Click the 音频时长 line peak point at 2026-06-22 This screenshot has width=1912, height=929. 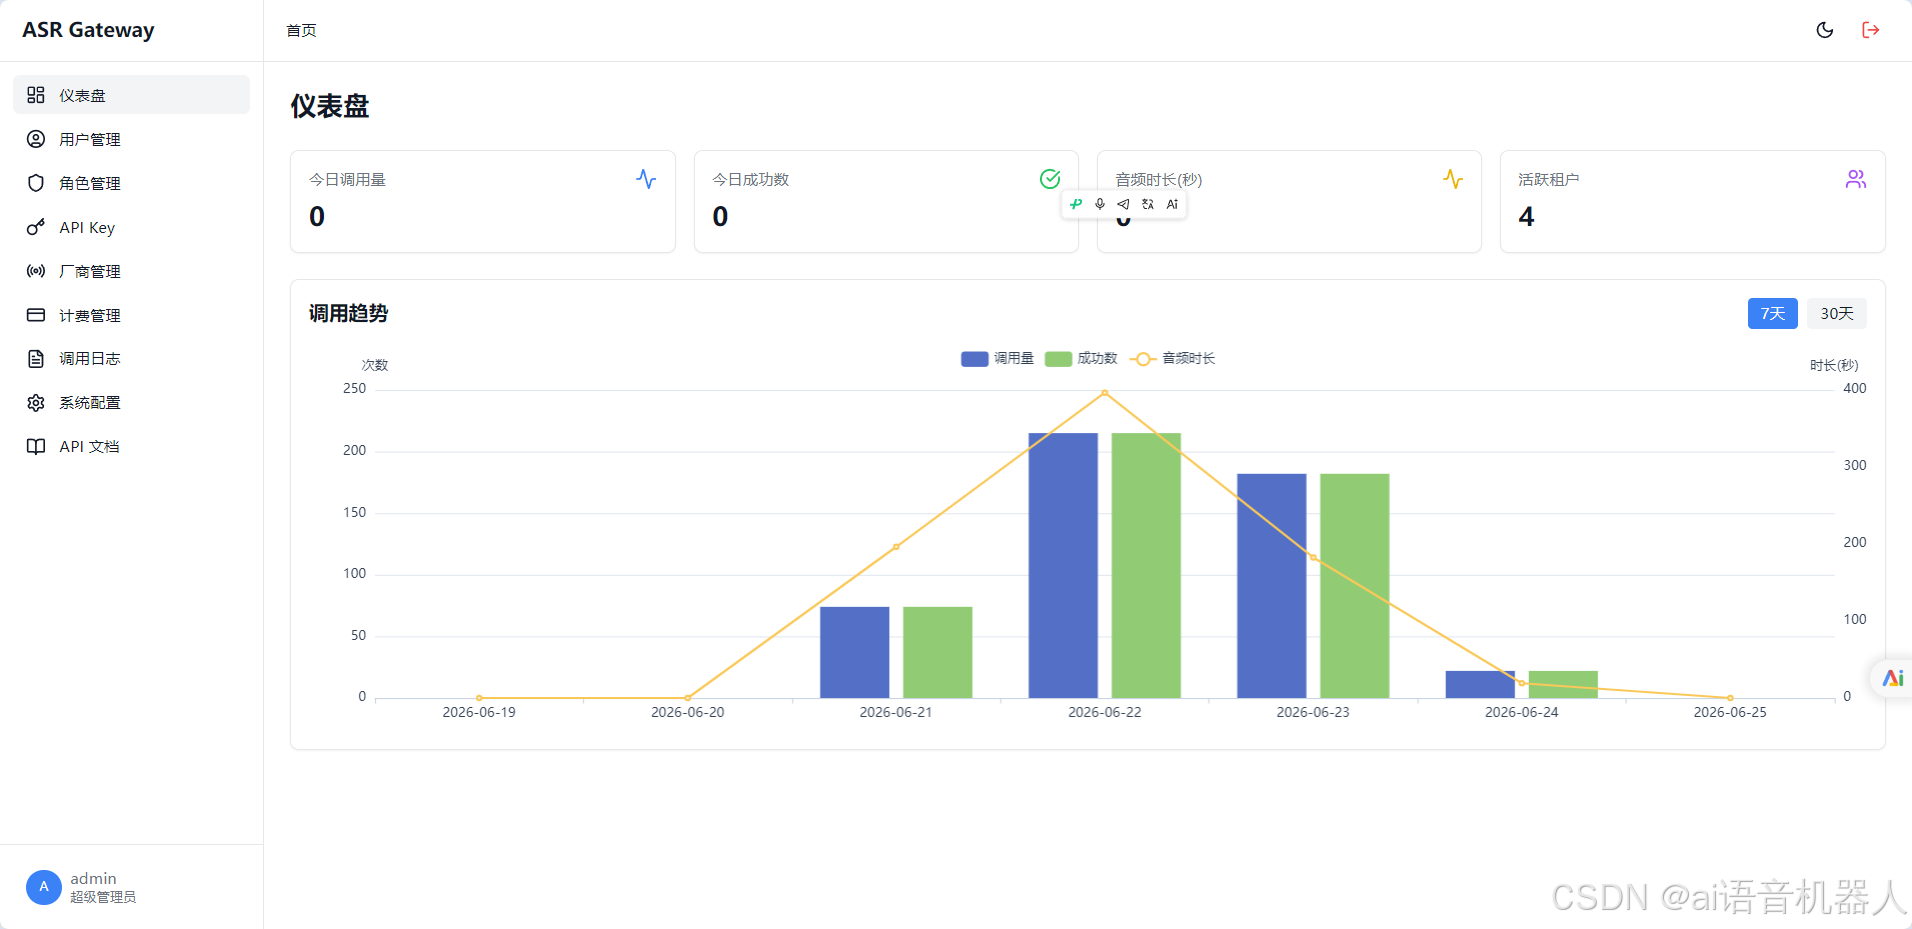(x=1105, y=393)
